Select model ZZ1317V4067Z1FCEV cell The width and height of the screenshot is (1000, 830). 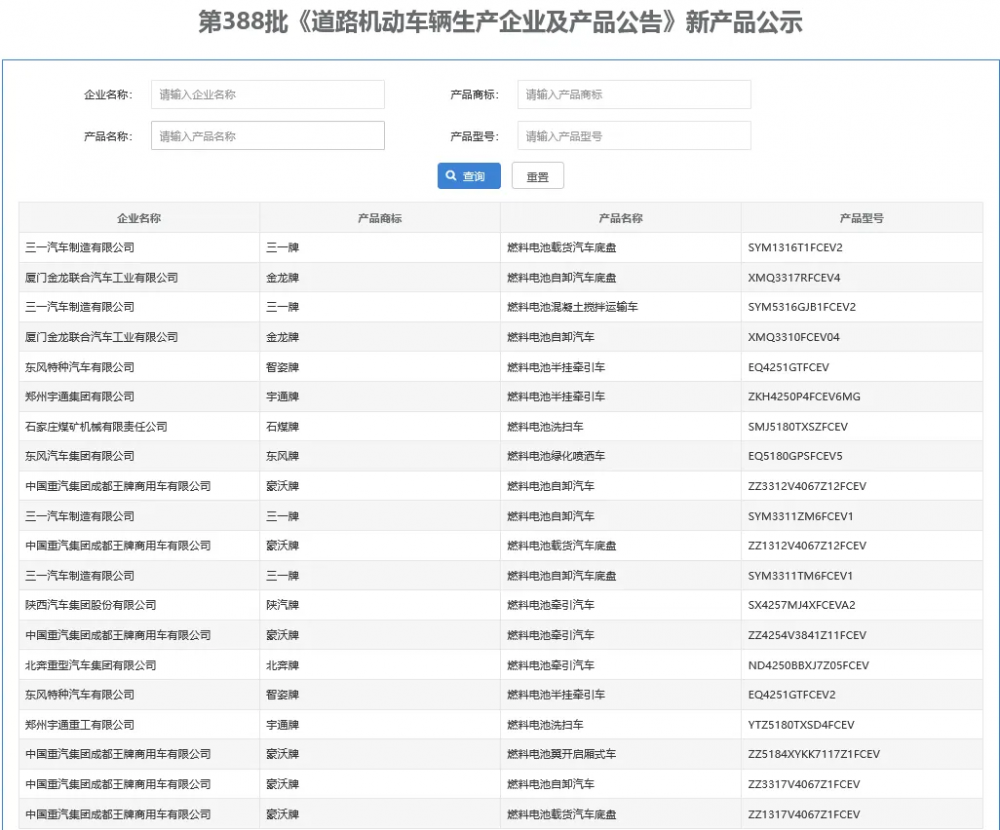pos(862,814)
